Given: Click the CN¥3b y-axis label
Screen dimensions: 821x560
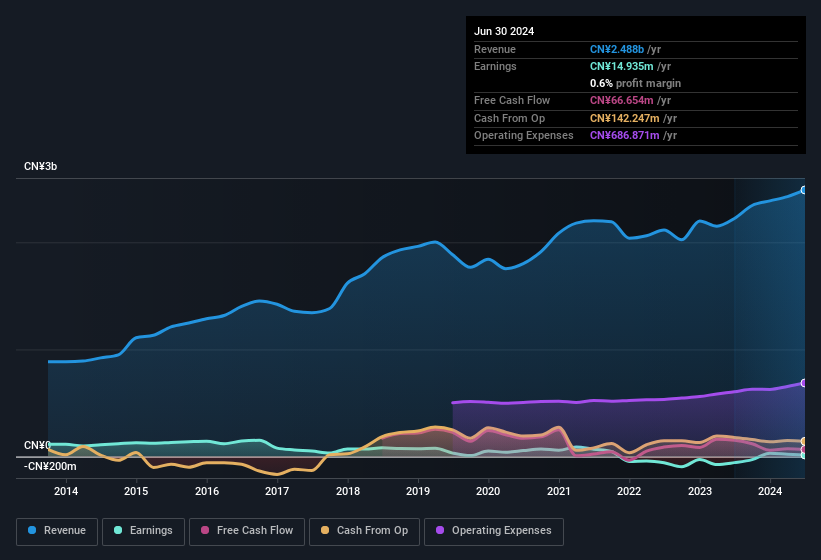Looking at the screenshot, I should coord(40,166).
